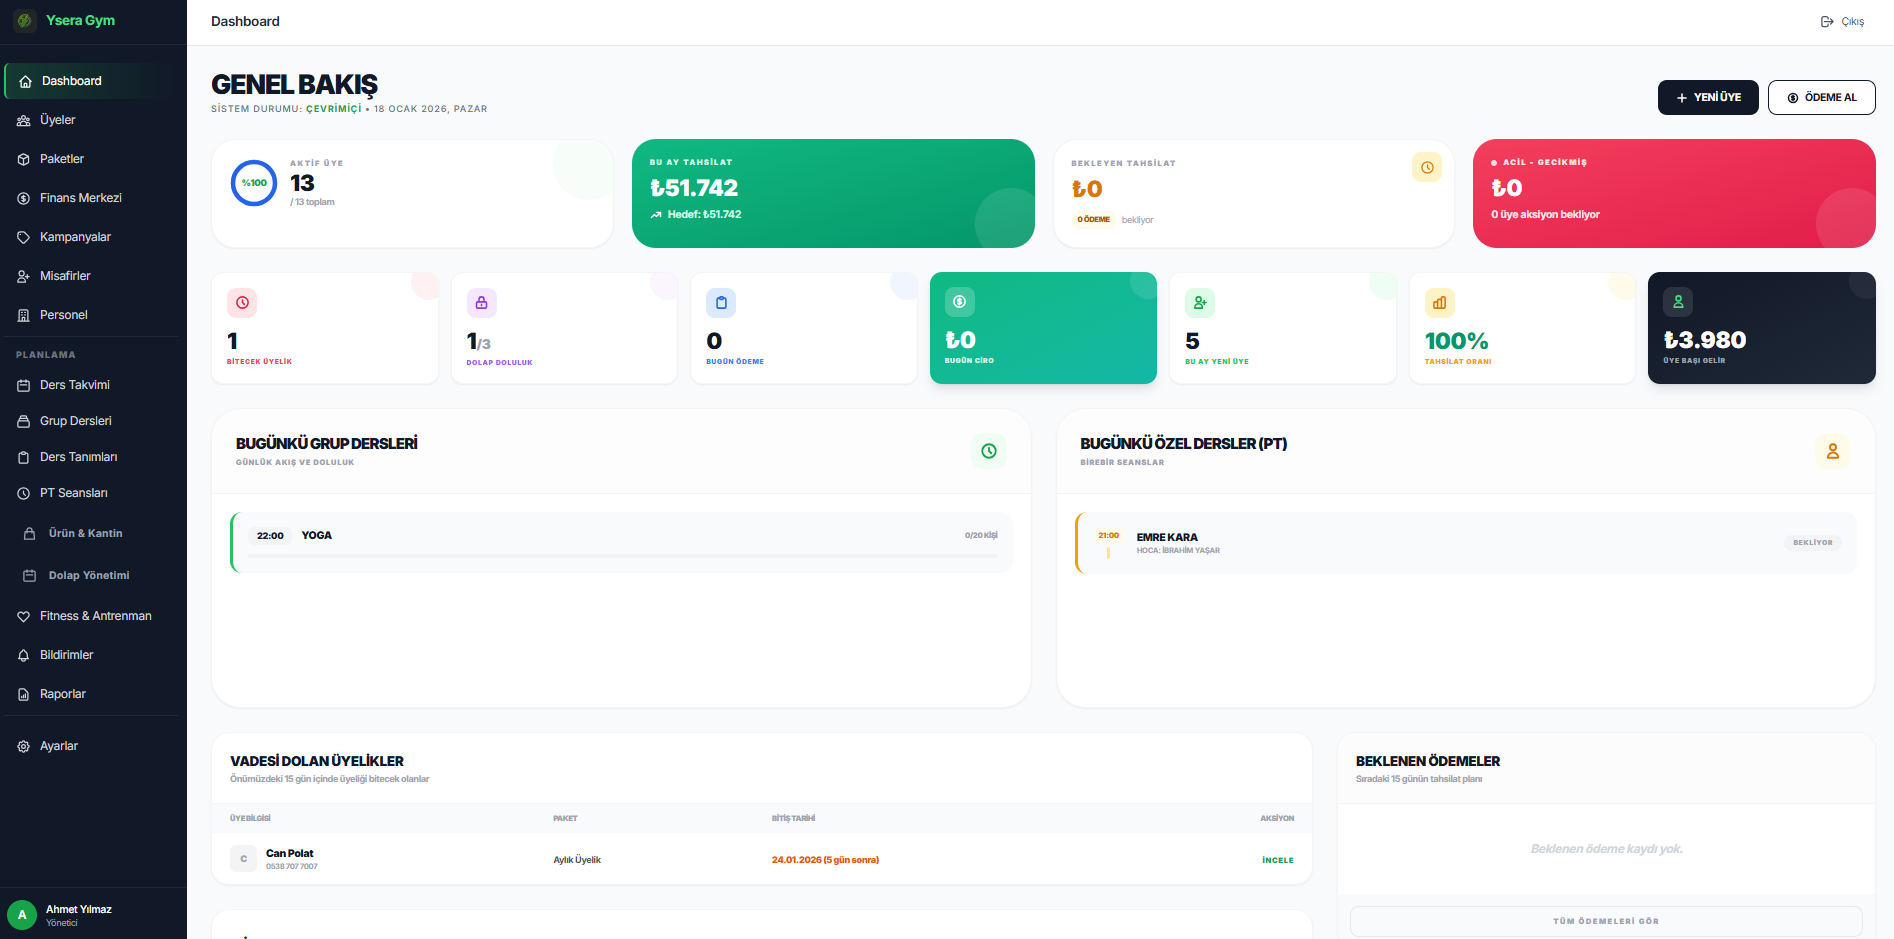This screenshot has width=1894, height=939.
Task: Open Ayarlar with the gear icon
Action: [x=23, y=746]
